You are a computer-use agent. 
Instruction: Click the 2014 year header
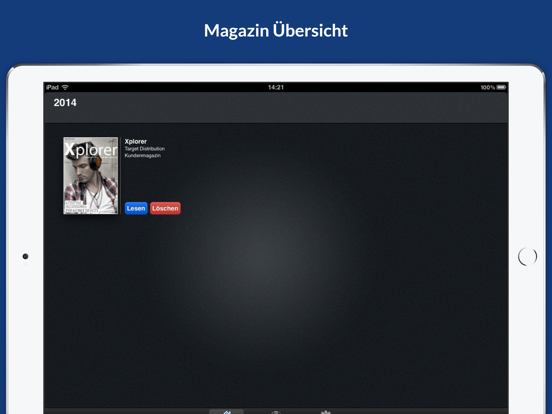coord(65,102)
